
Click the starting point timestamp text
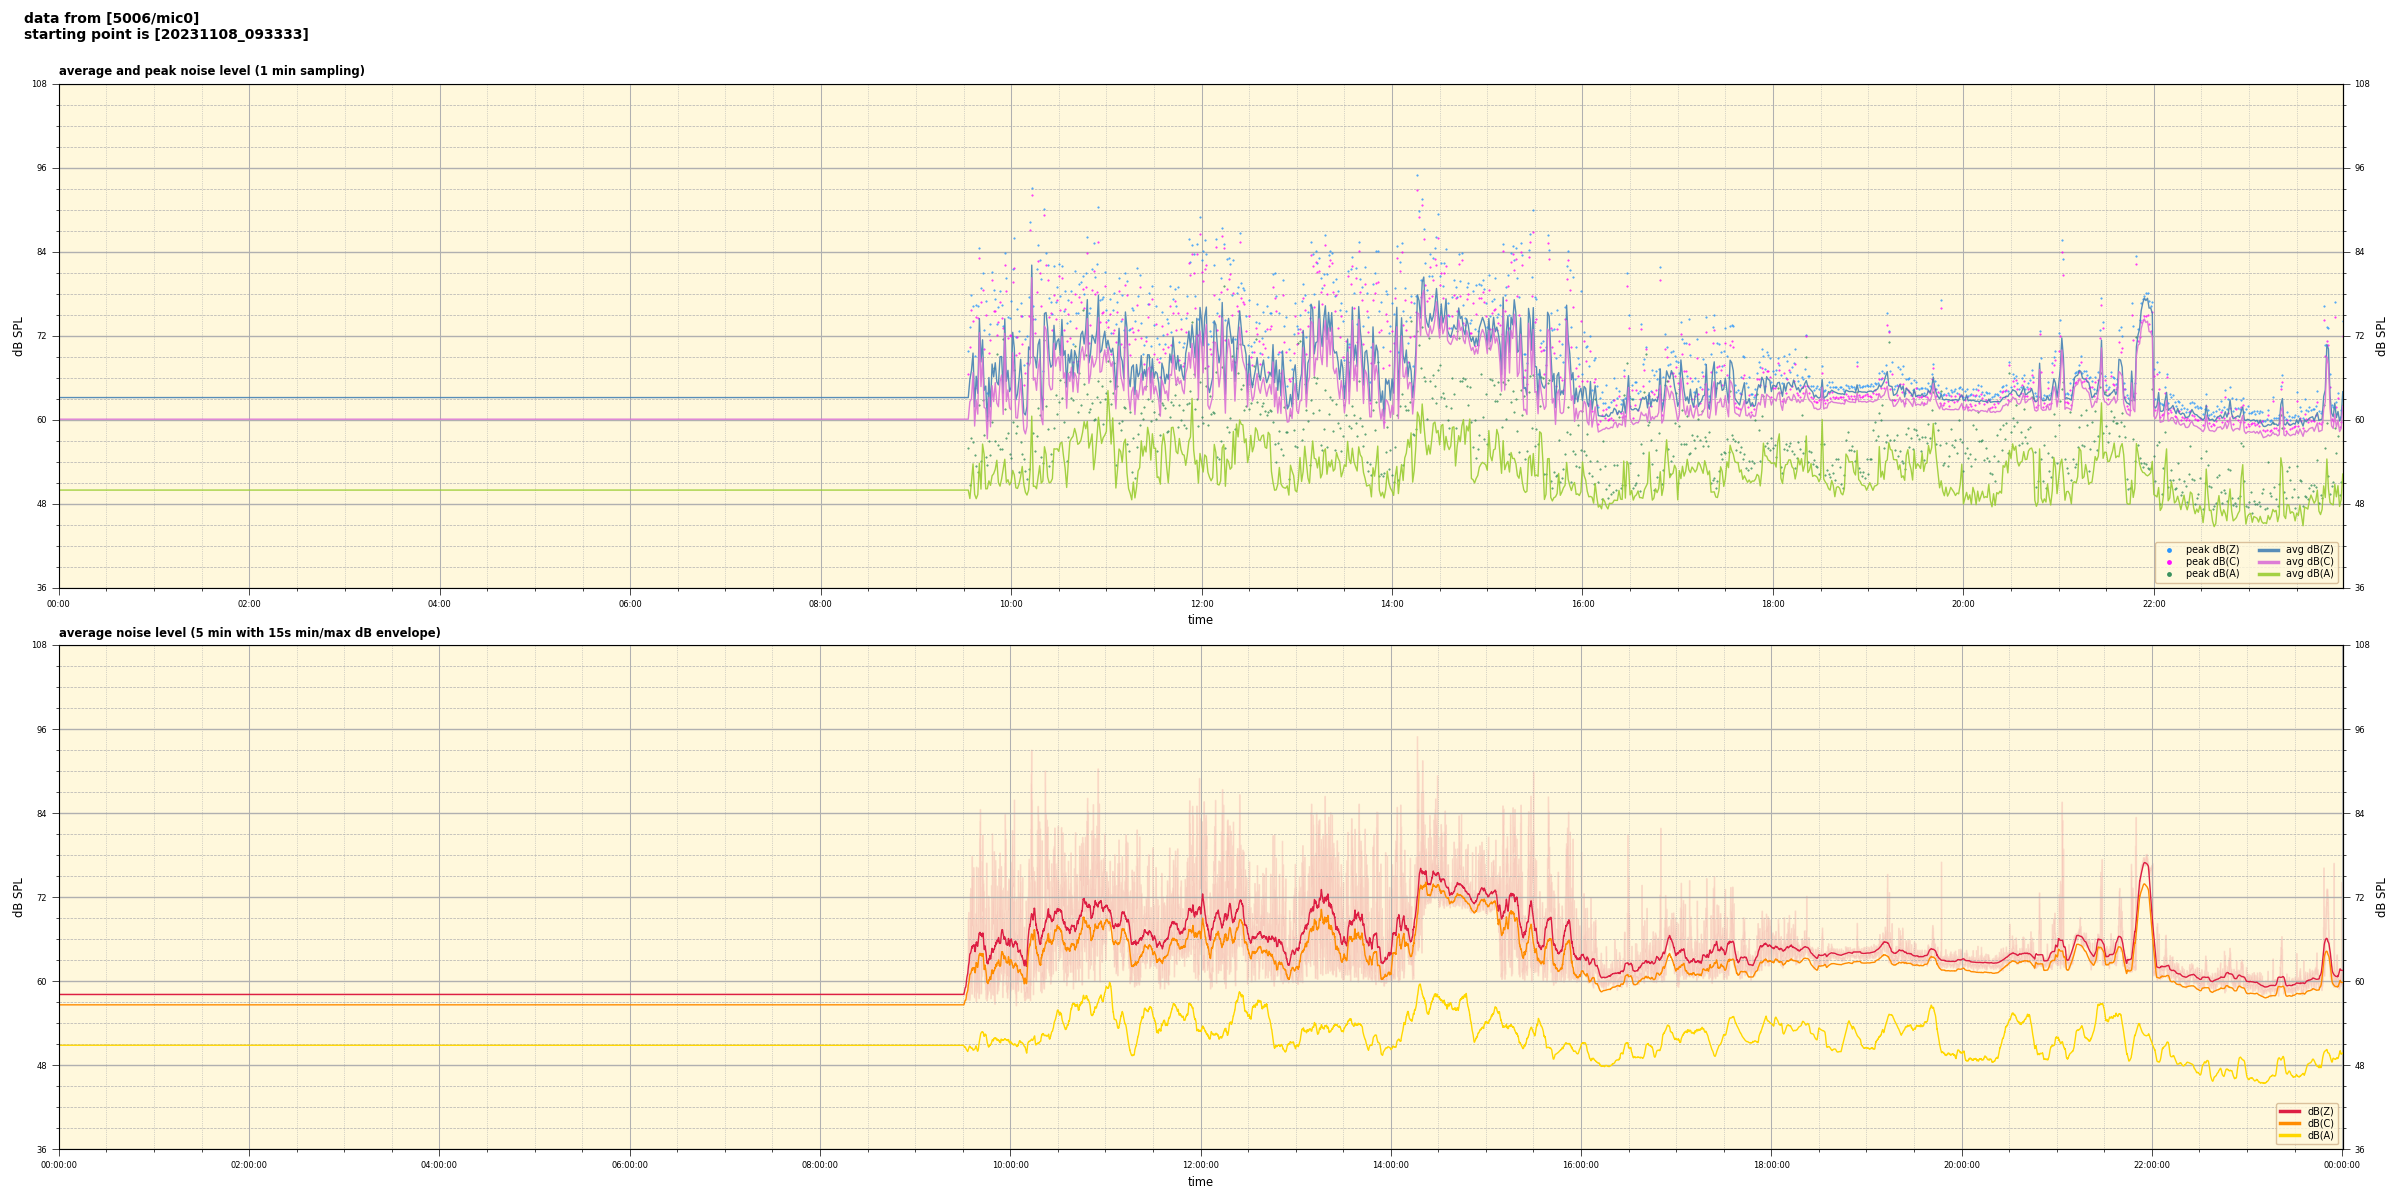coord(166,35)
